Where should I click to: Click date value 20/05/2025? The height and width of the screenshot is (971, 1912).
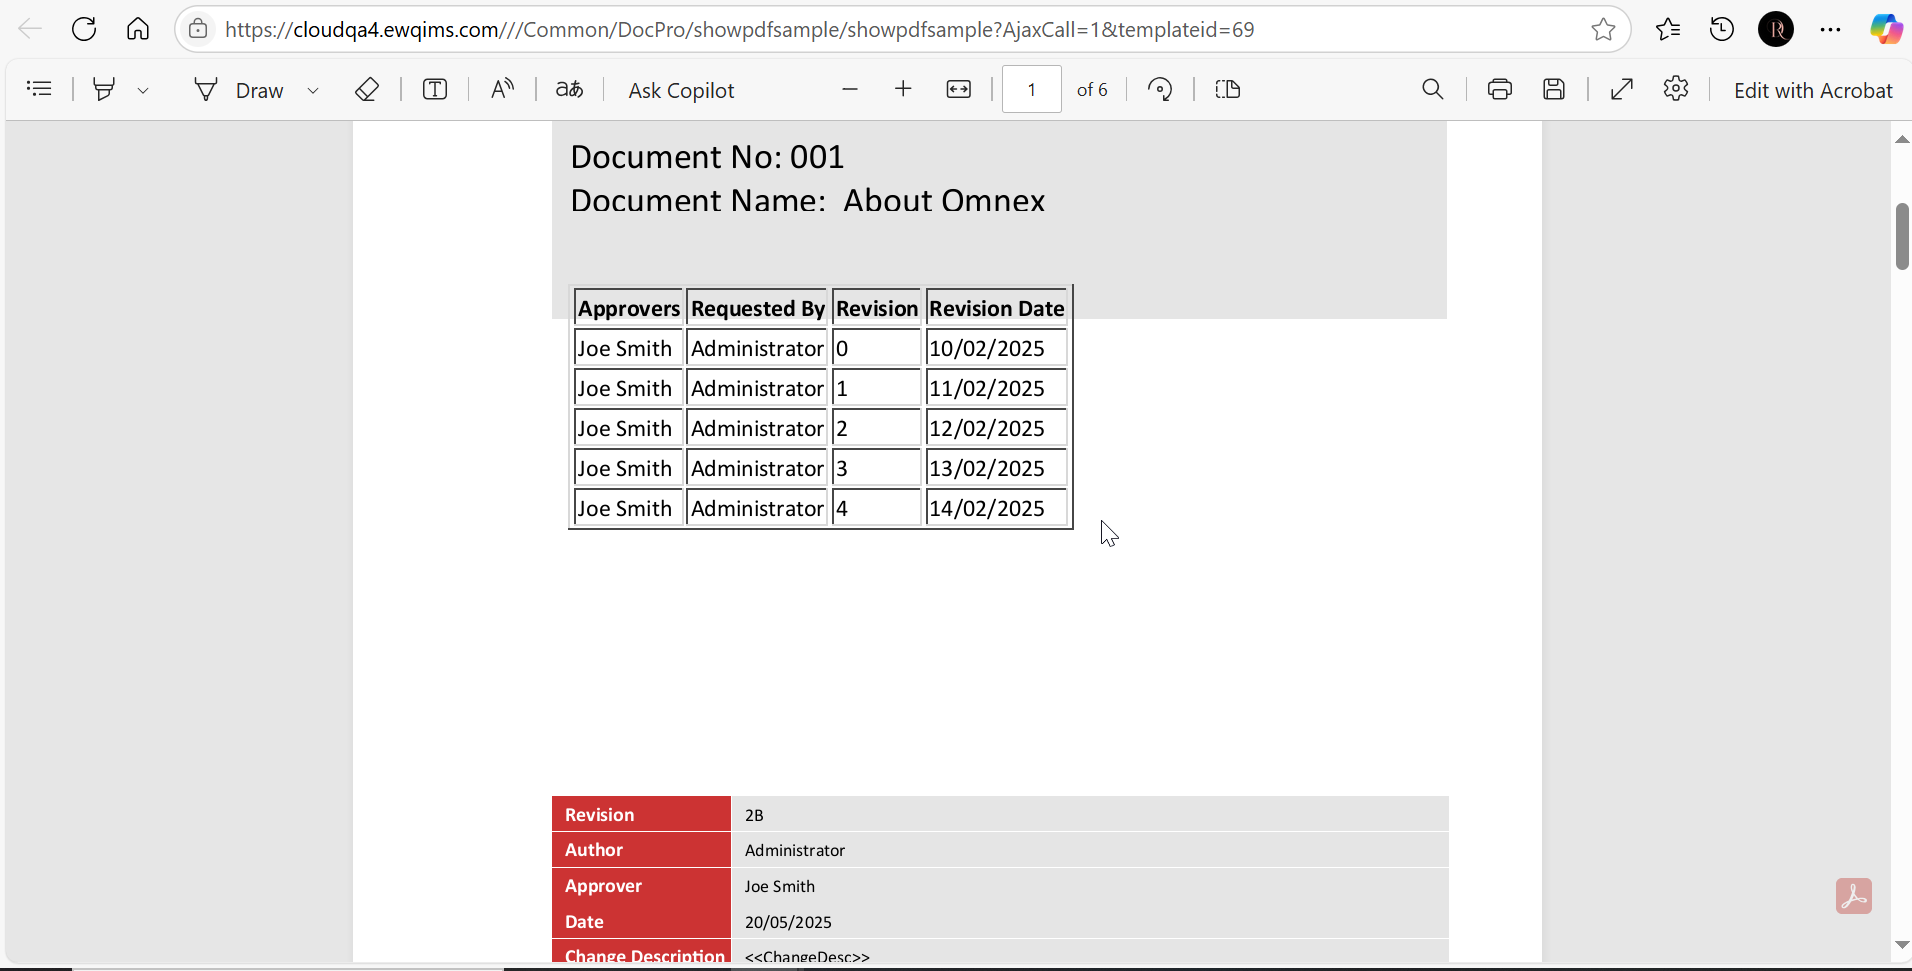pyautogui.click(x=788, y=922)
